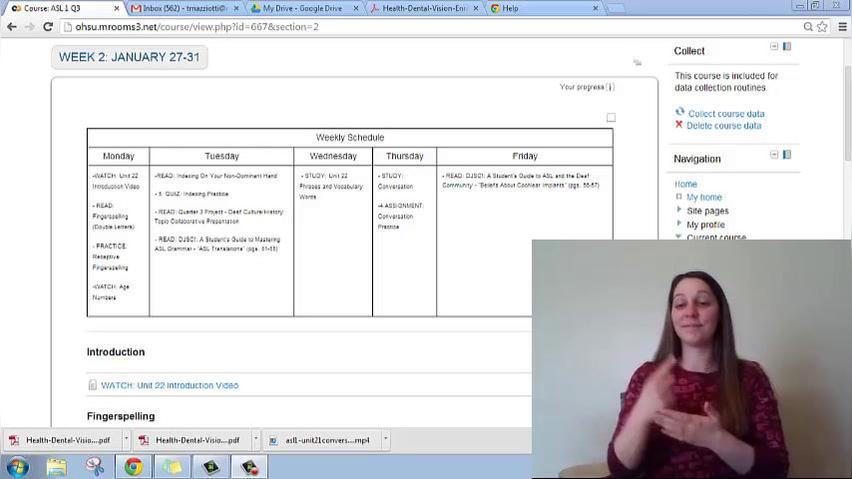Click the red X icon beside Delete course data

pos(679,124)
